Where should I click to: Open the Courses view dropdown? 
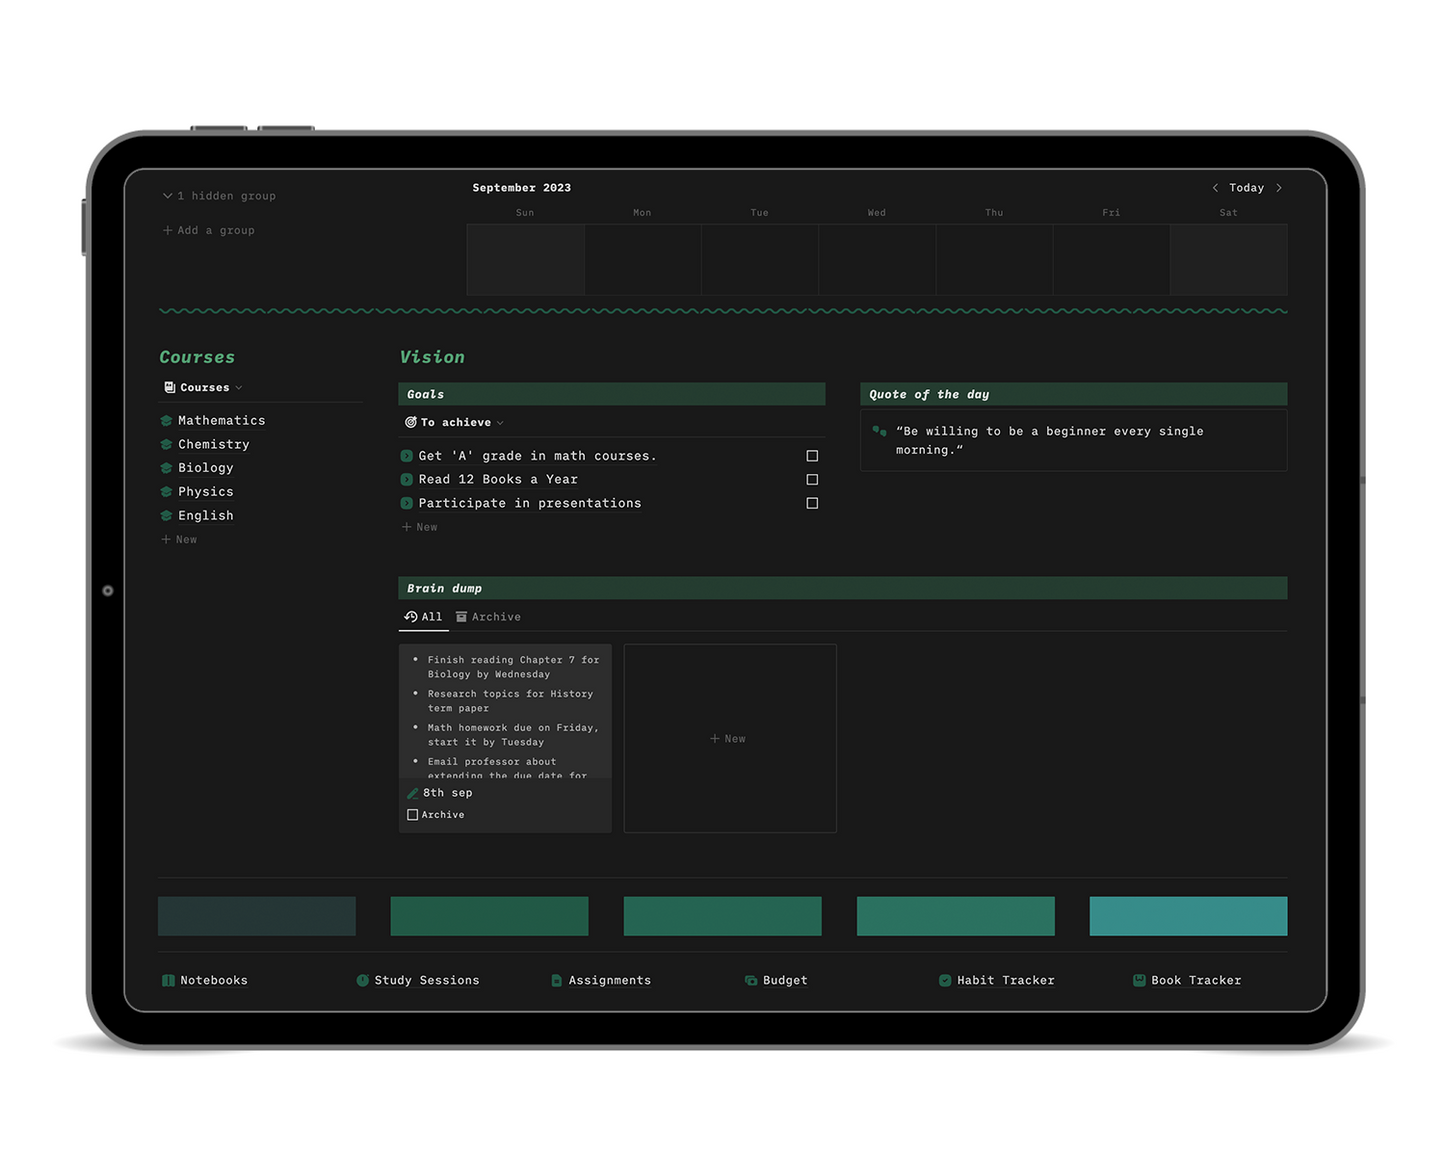204,388
